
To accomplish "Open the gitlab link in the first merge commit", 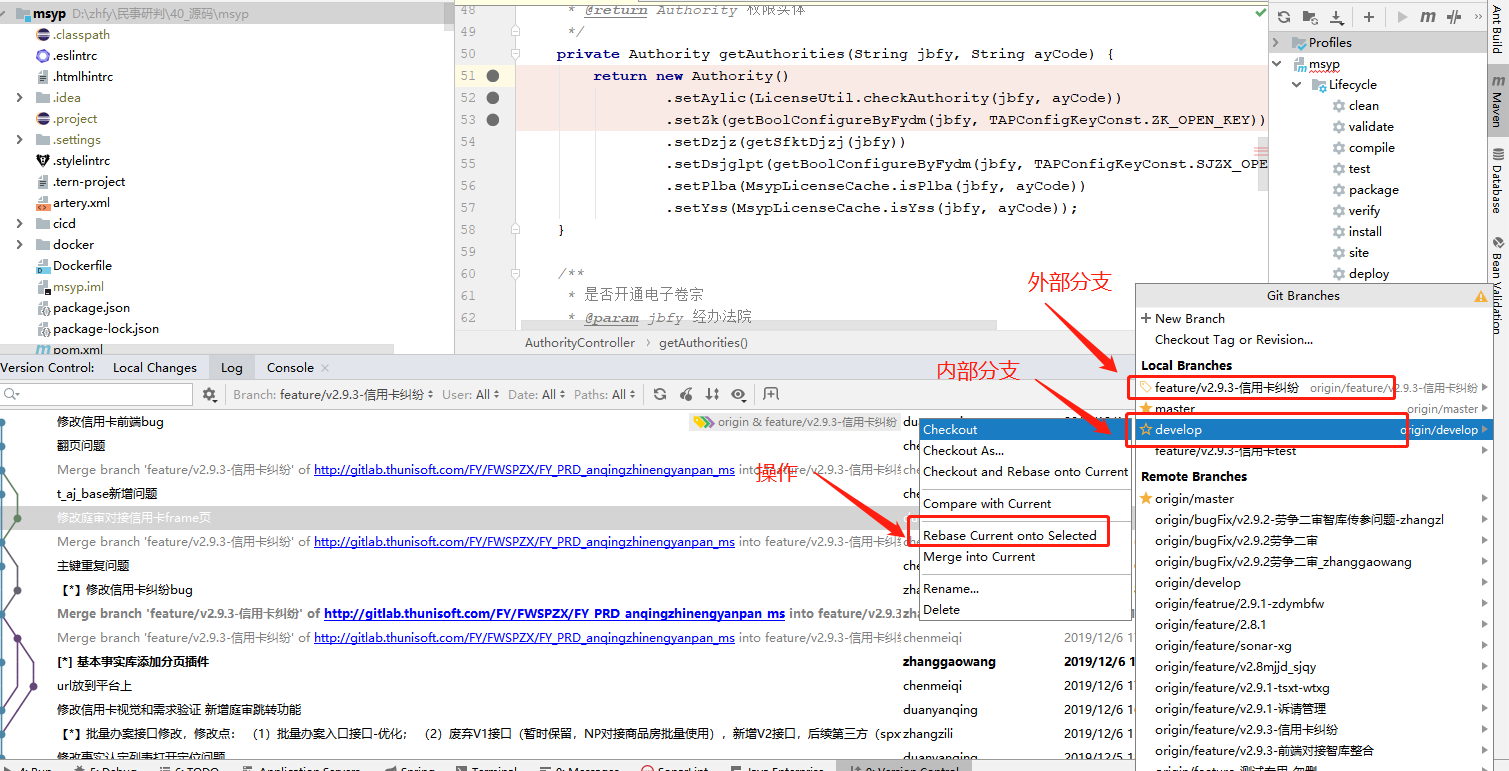I will (524, 470).
